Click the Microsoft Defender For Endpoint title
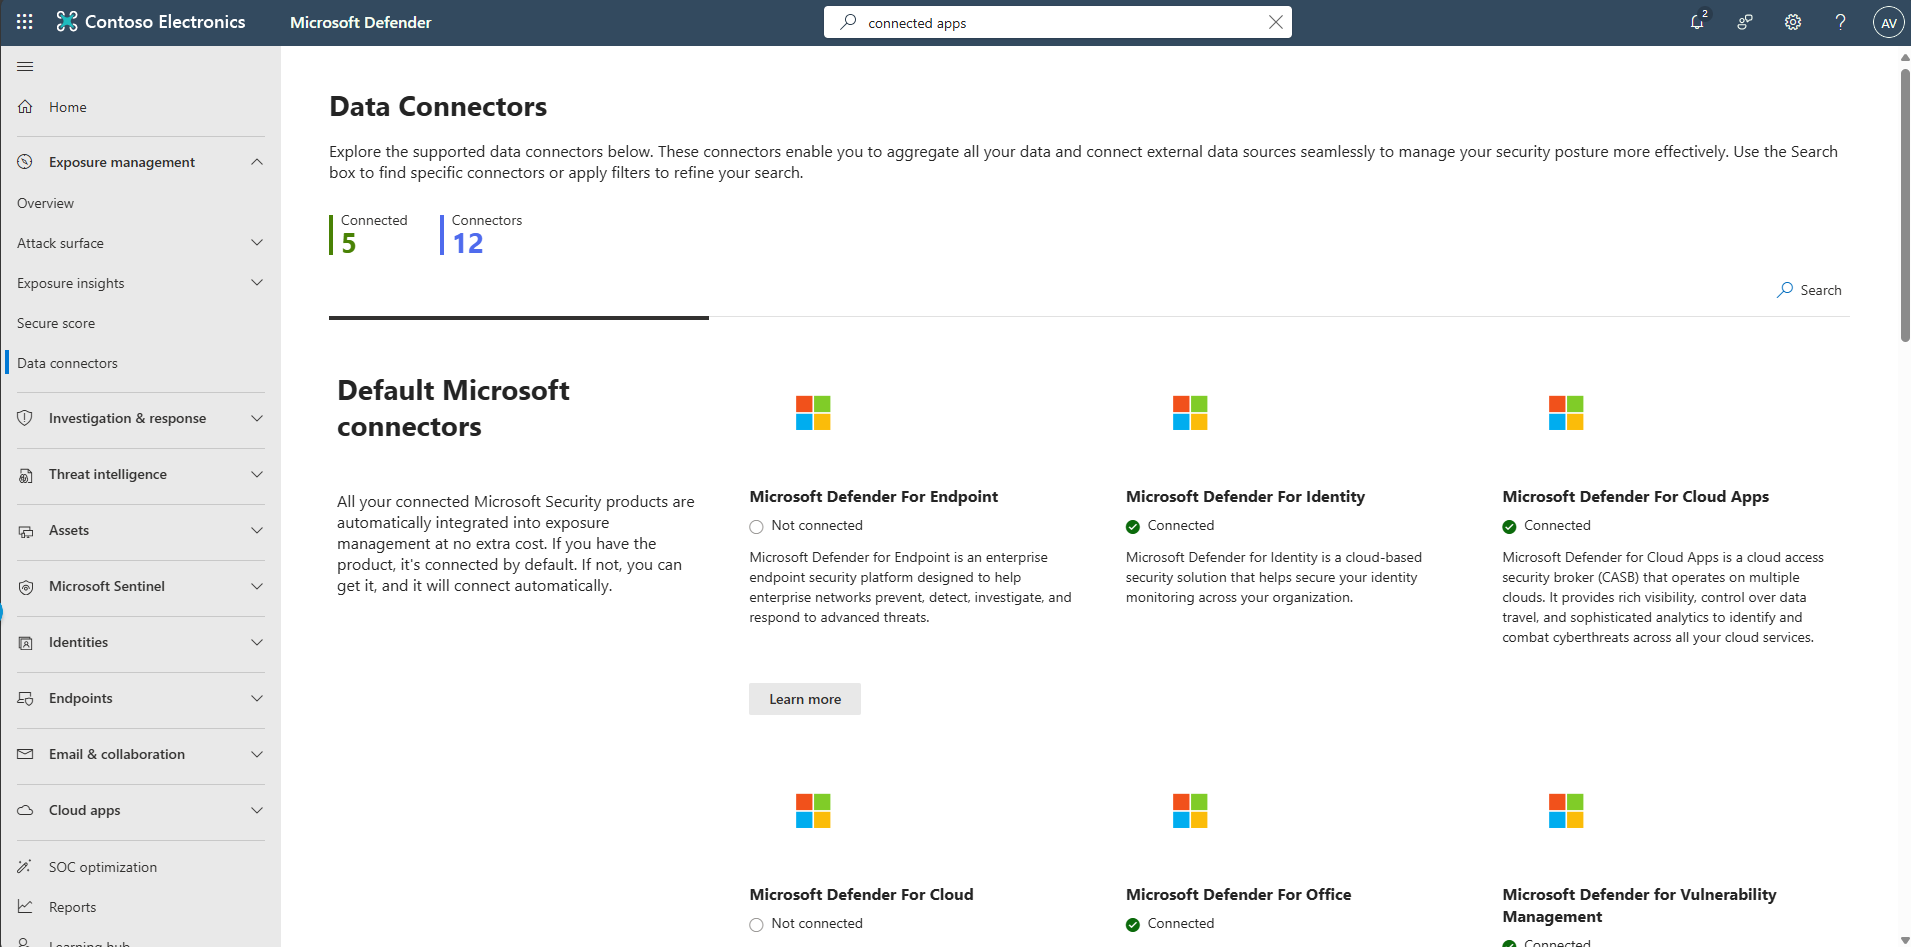Viewport: 1911px width, 947px height. point(874,497)
